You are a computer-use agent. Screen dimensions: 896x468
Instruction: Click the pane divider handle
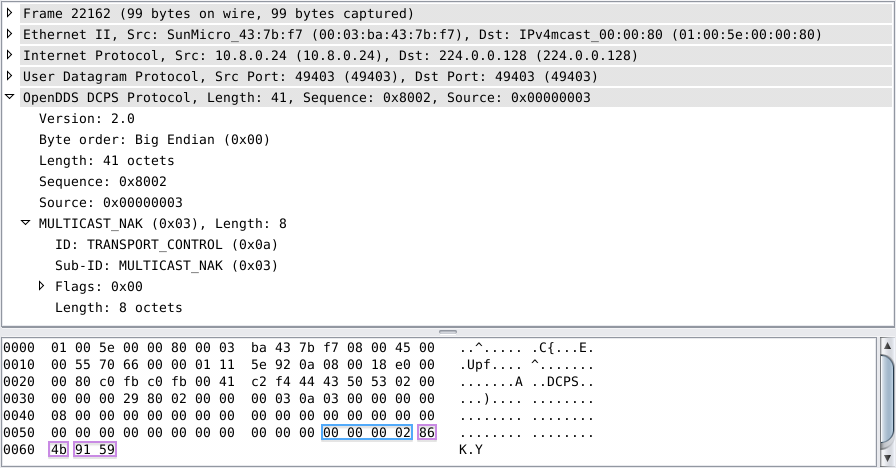point(448,331)
